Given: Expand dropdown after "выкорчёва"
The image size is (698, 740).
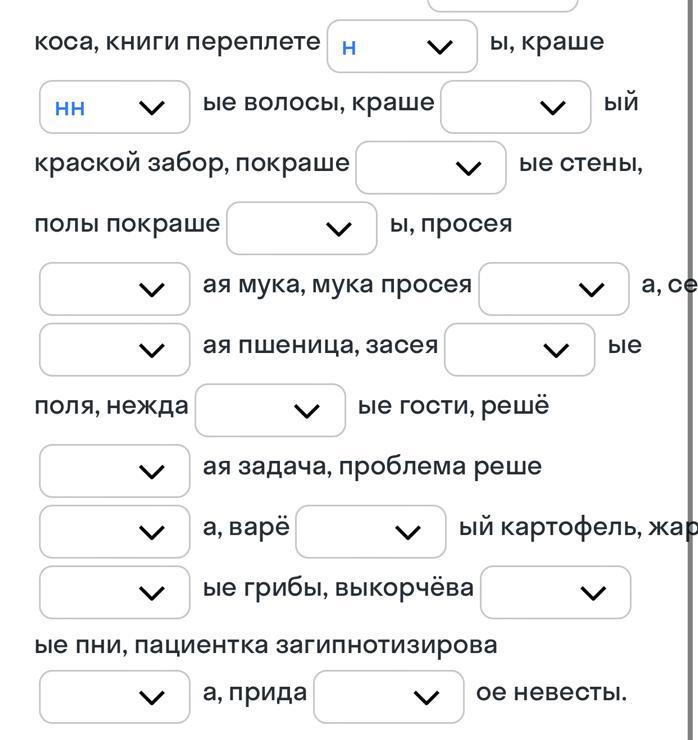Looking at the screenshot, I should (x=555, y=592).
